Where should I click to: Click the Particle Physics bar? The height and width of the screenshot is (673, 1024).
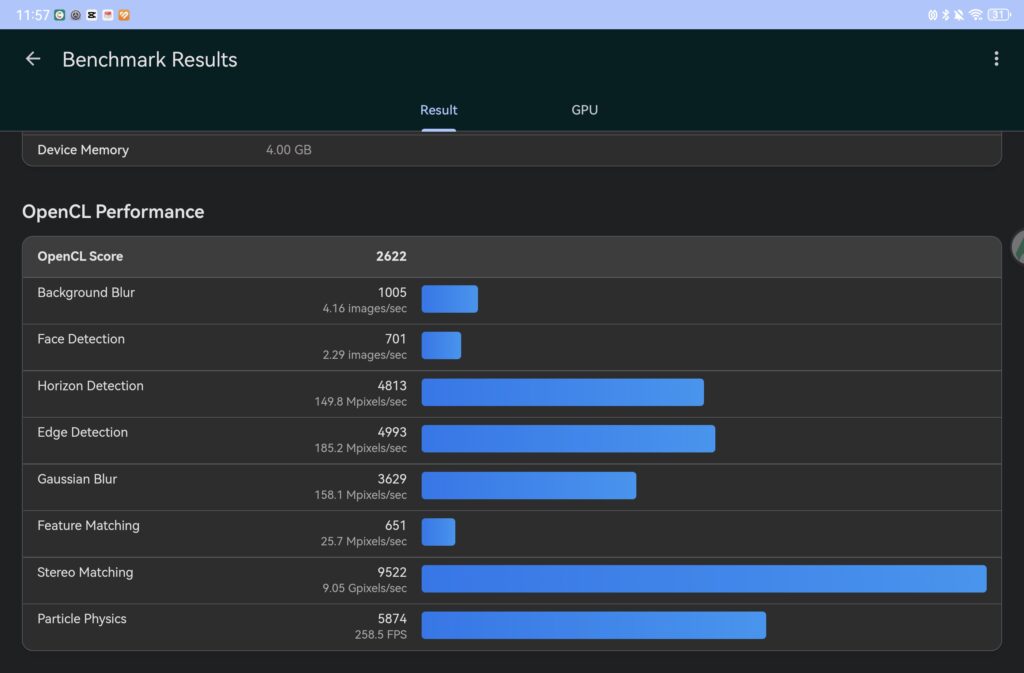pyautogui.click(x=594, y=625)
